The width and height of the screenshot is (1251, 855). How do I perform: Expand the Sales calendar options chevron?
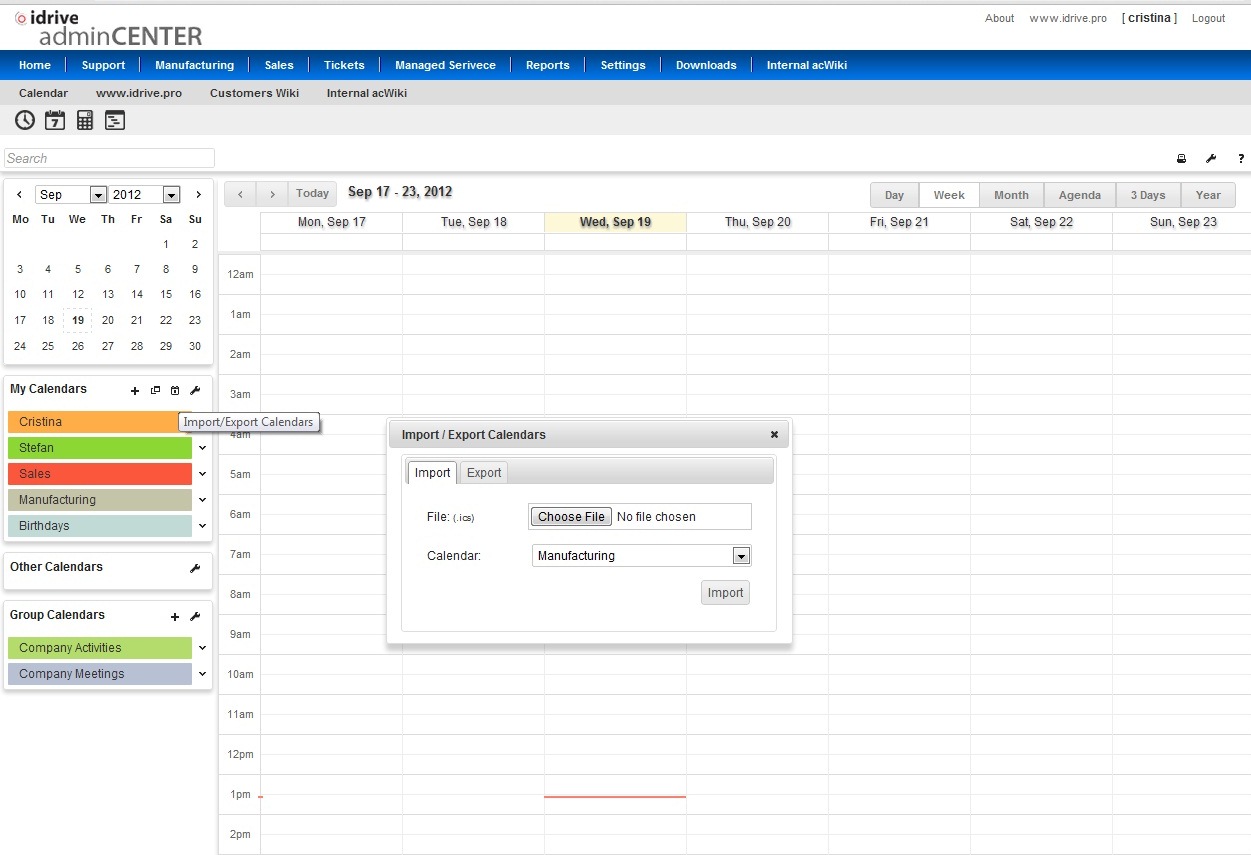(202, 474)
